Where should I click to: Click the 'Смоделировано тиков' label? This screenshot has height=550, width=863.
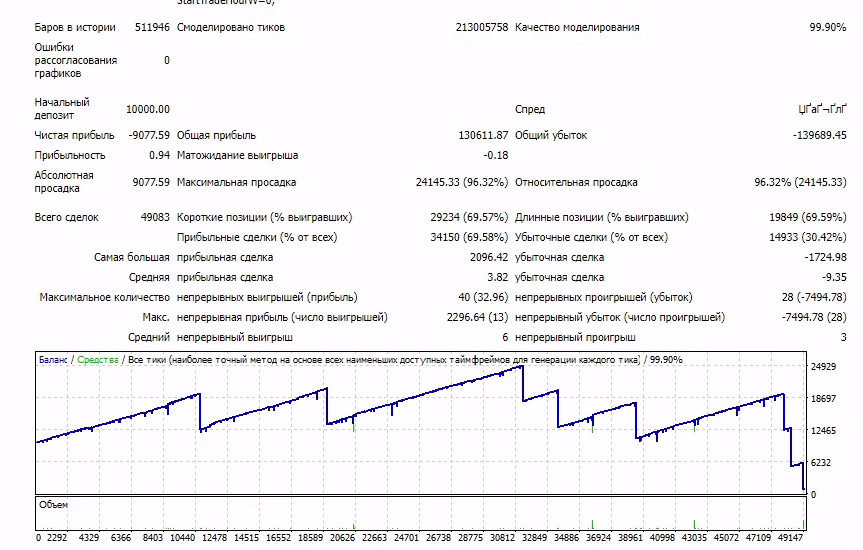point(231,27)
